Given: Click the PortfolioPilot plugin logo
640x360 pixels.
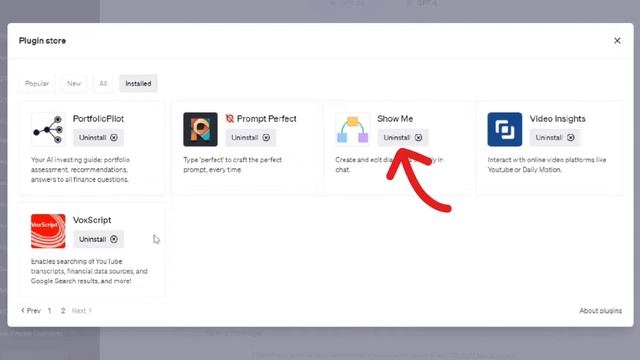Looking at the screenshot, I should (48, 129).
